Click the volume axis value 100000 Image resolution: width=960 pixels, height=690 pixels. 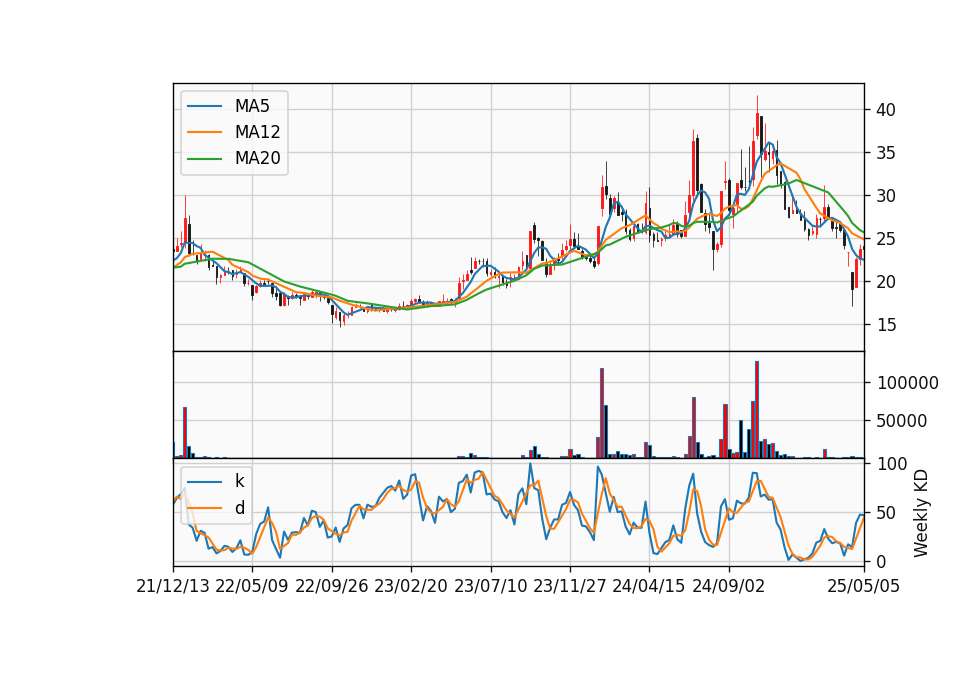tap(908, 383)
